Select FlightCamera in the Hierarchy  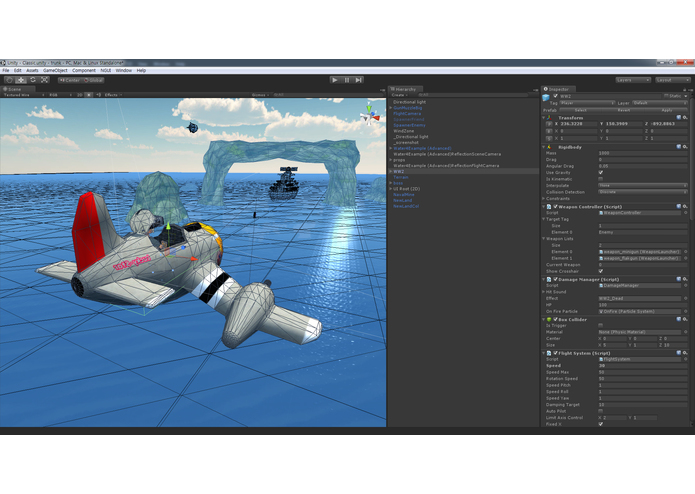[407, 114]
